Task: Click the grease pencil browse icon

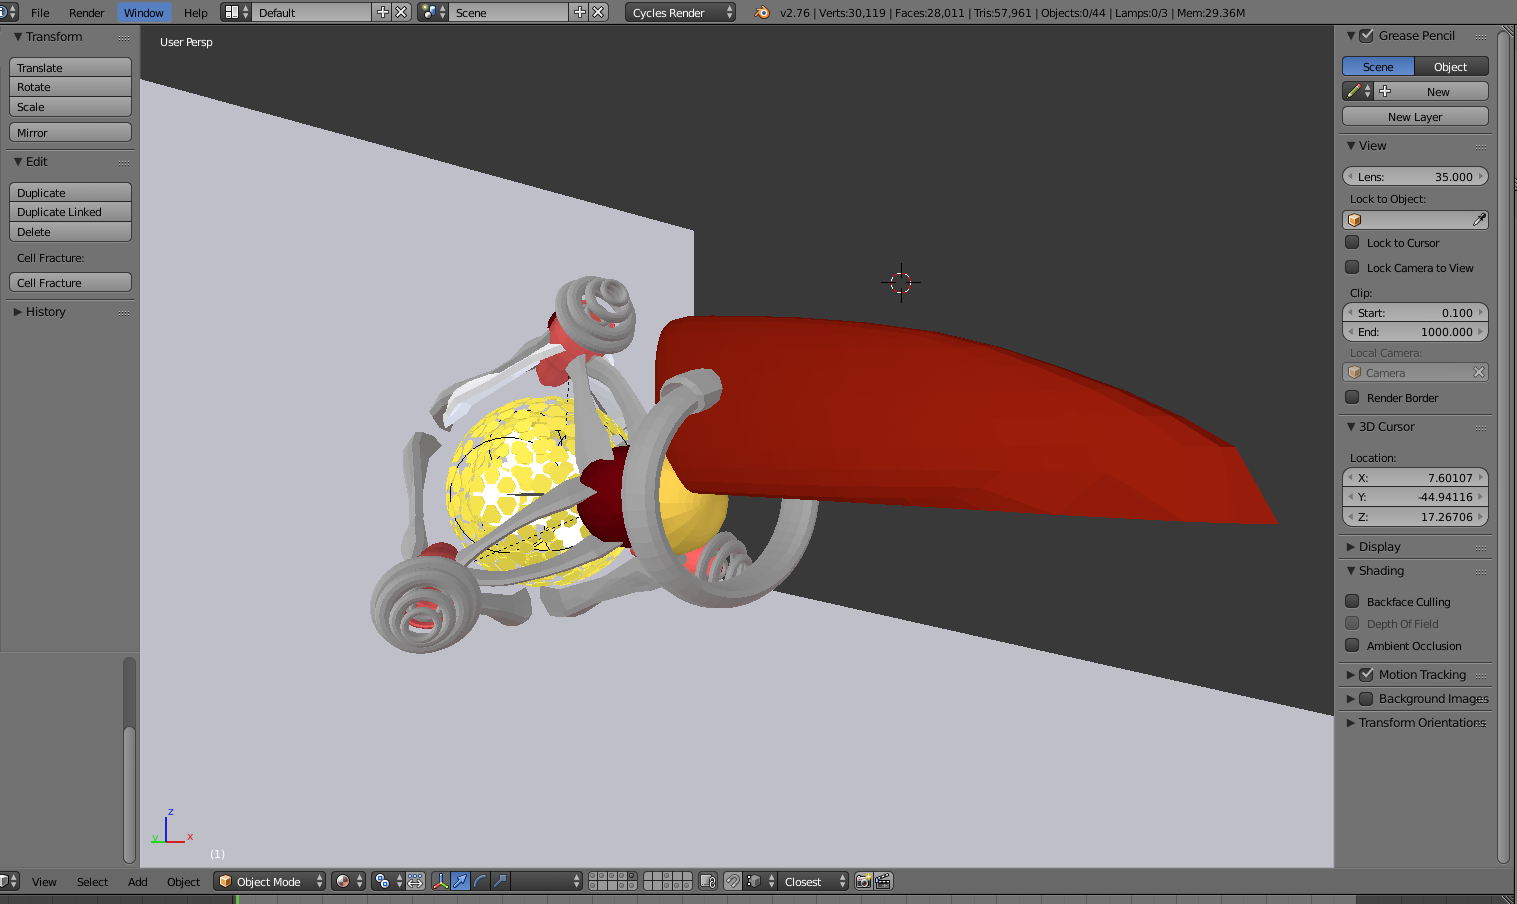Action: (x=1358, y=91)
